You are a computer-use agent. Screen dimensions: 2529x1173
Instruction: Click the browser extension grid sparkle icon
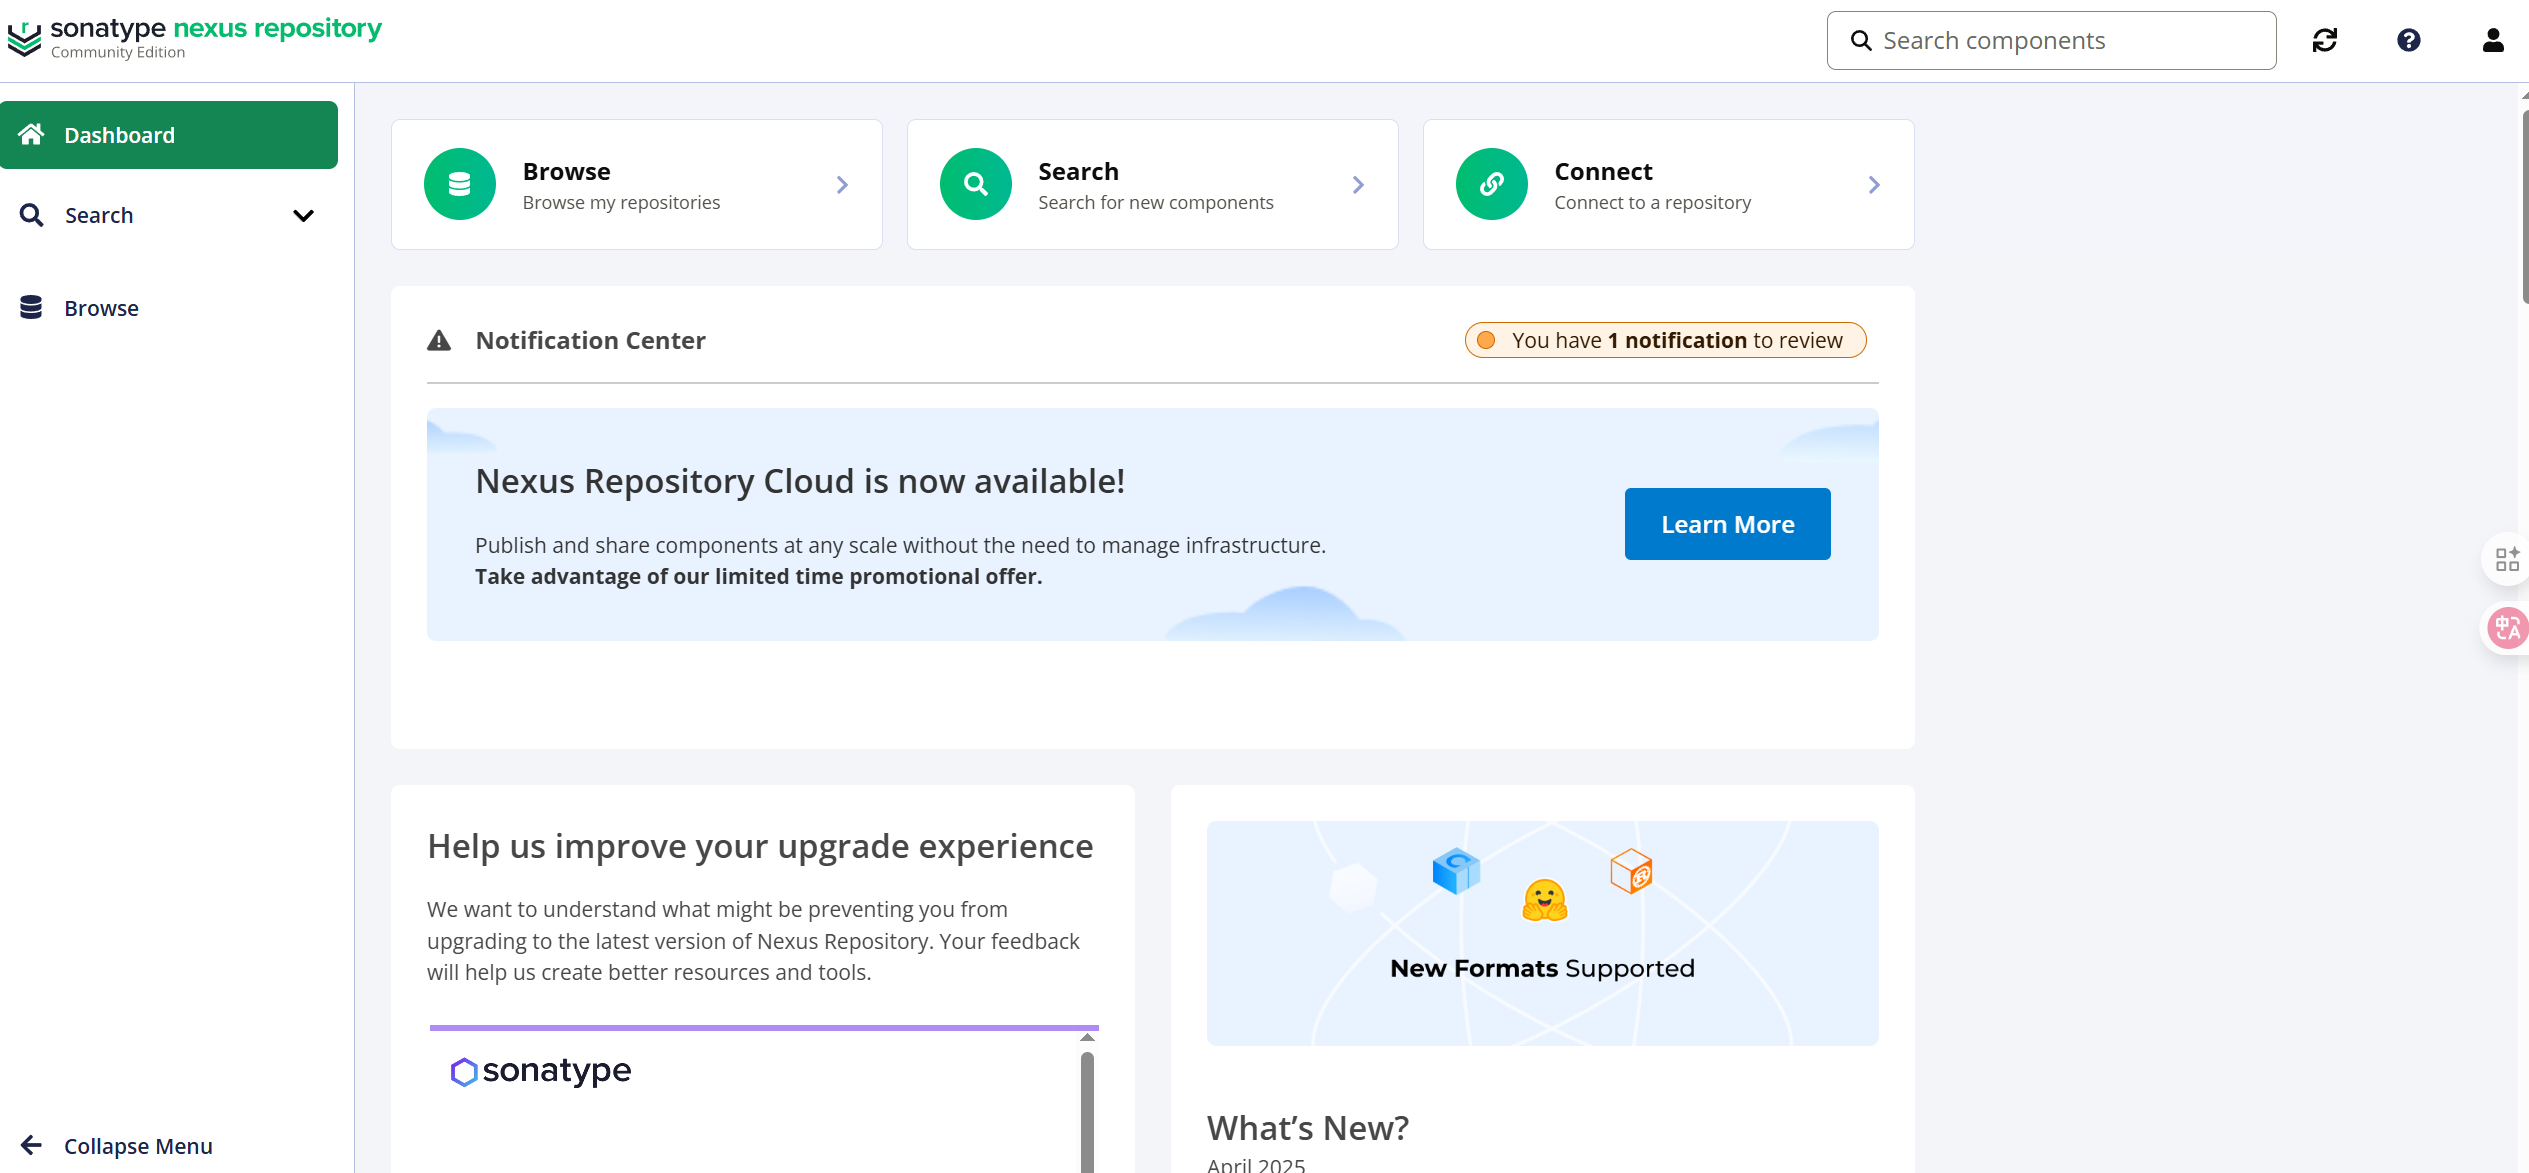2507,558
